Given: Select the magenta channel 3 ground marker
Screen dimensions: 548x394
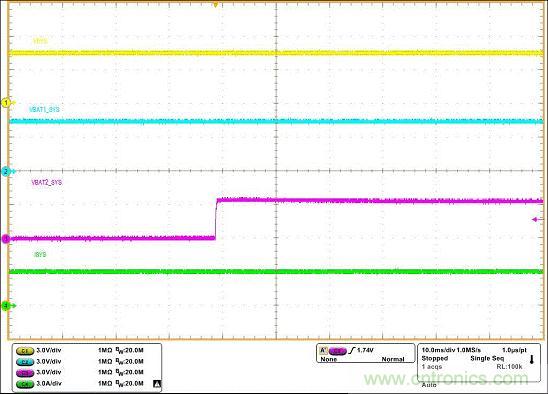Looking at the screenshot, I should (6, 239).
